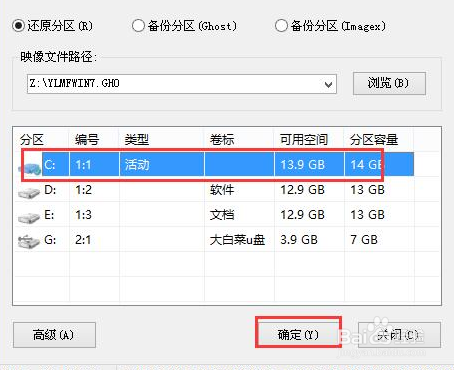Viewport: 454px width, 370px height.
Task: Click the 浏览 (B) browse button
Action: (389, 83)
